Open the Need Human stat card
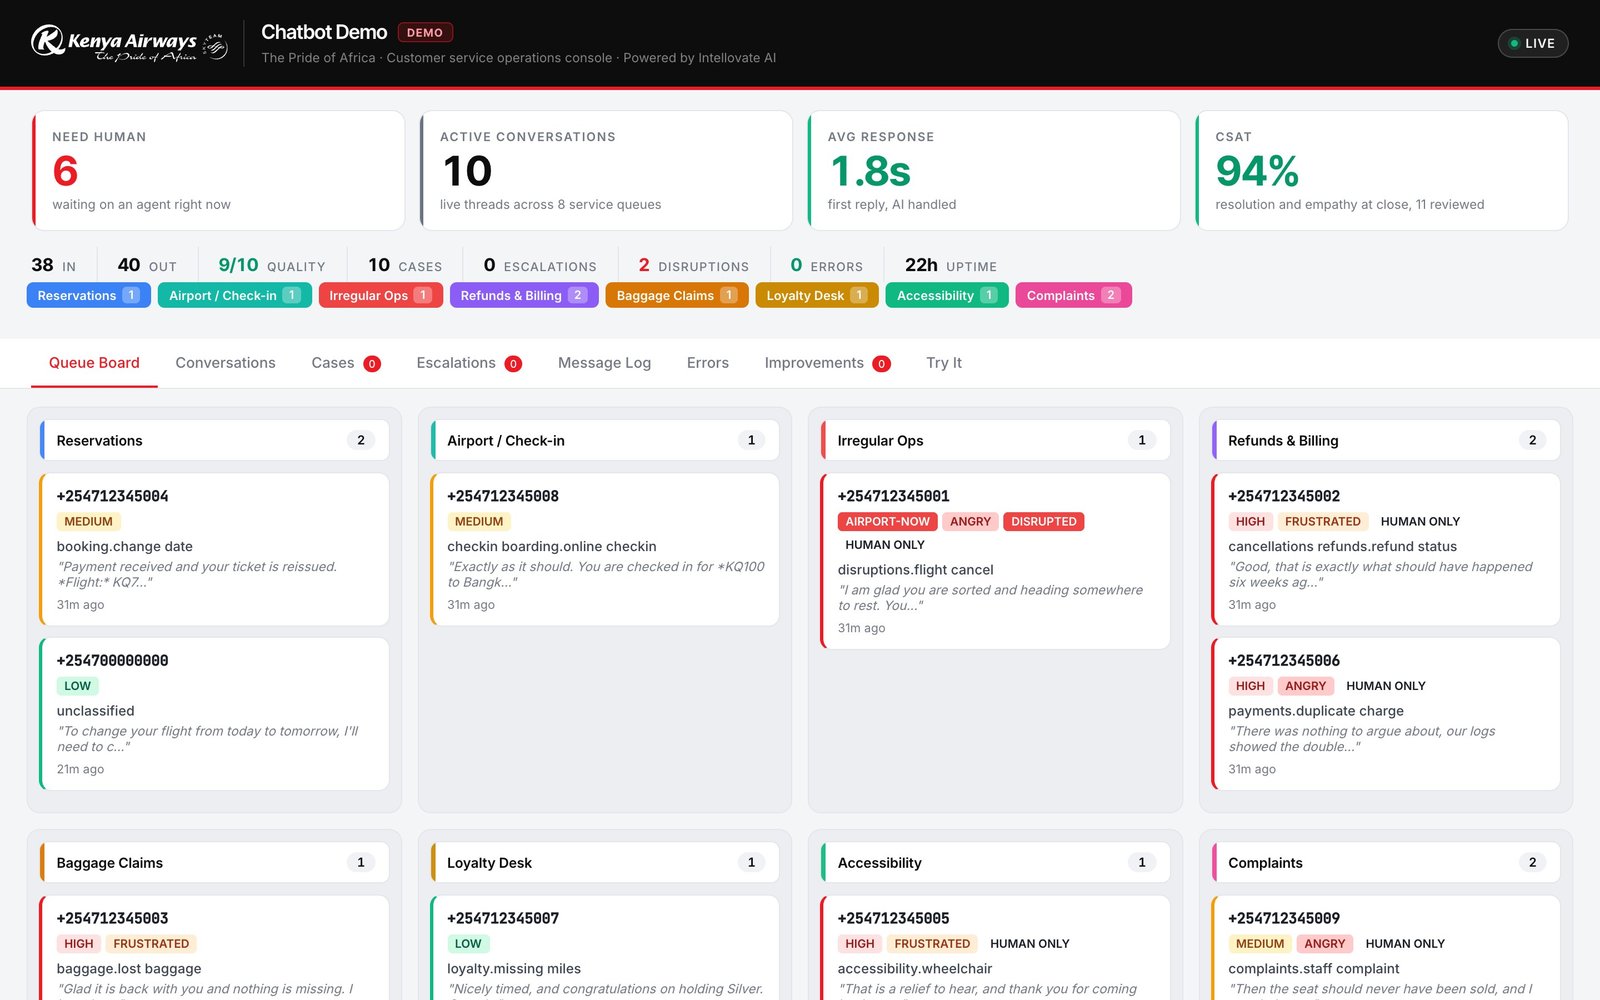Screen dimensions: 1600x1000 pyautogui.click(x=218, y=171)
